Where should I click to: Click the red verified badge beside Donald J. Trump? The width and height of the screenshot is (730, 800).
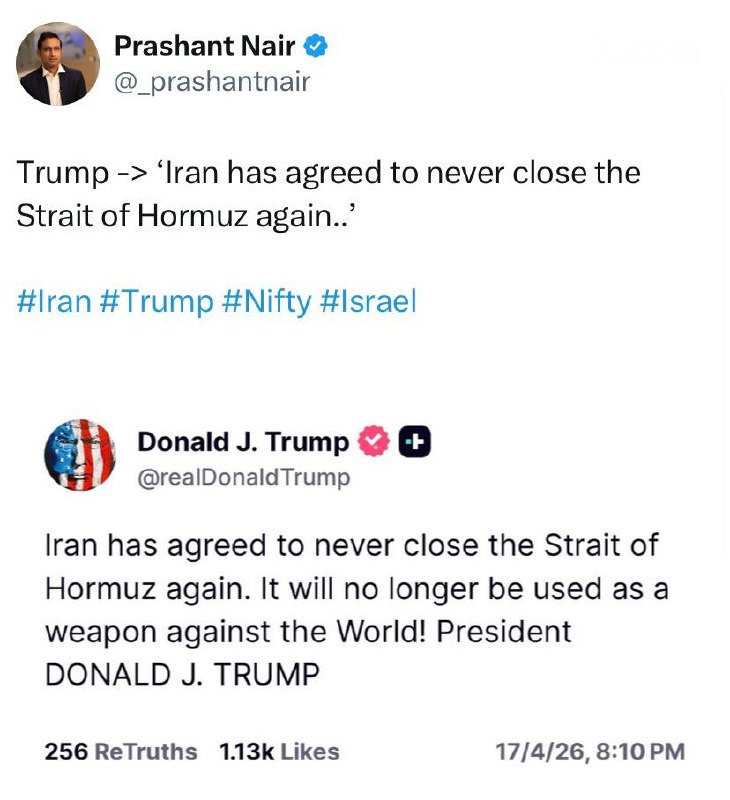[x=373, y=442]
